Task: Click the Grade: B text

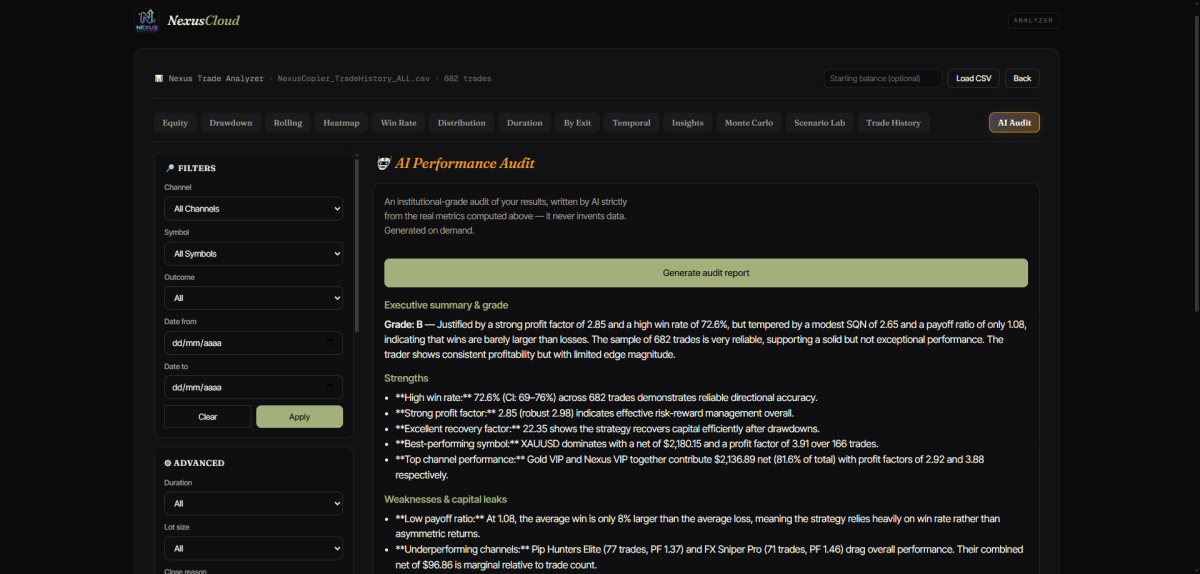Action: (405, 325)
